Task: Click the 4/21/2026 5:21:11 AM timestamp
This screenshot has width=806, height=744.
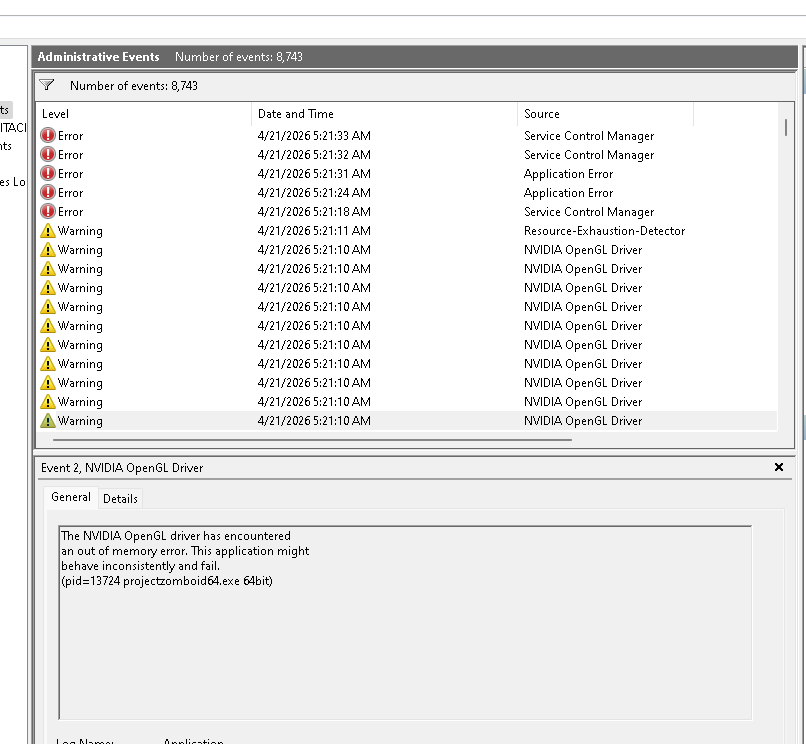Action: (x=314, y=231)
